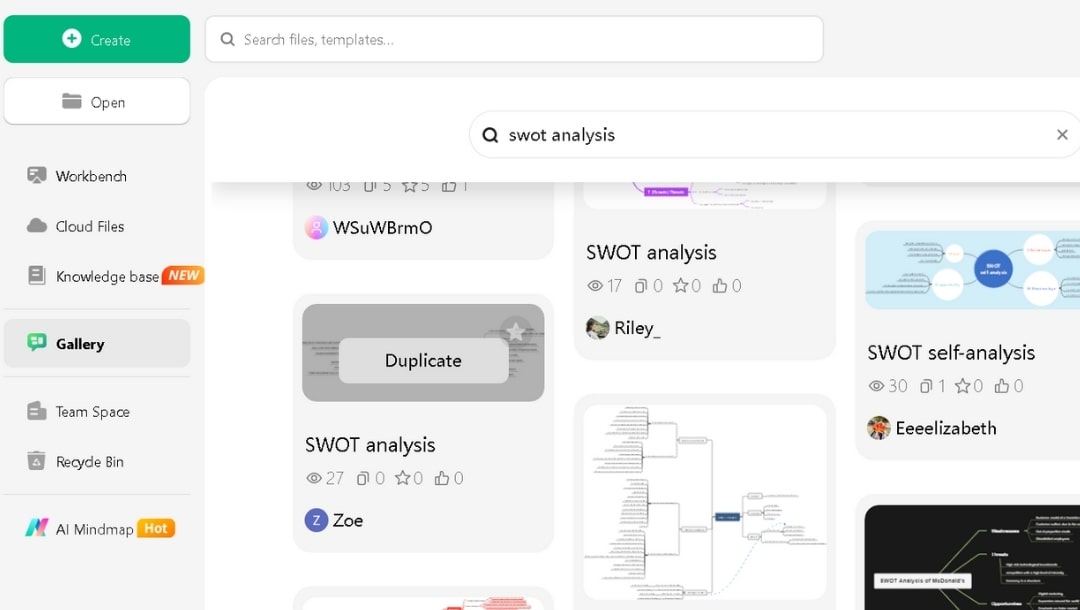Viewport: 1080px width, 610px height.
Task: Toggle the favorite star on the hovered SWOT card
Action: (x=514, y=330)
